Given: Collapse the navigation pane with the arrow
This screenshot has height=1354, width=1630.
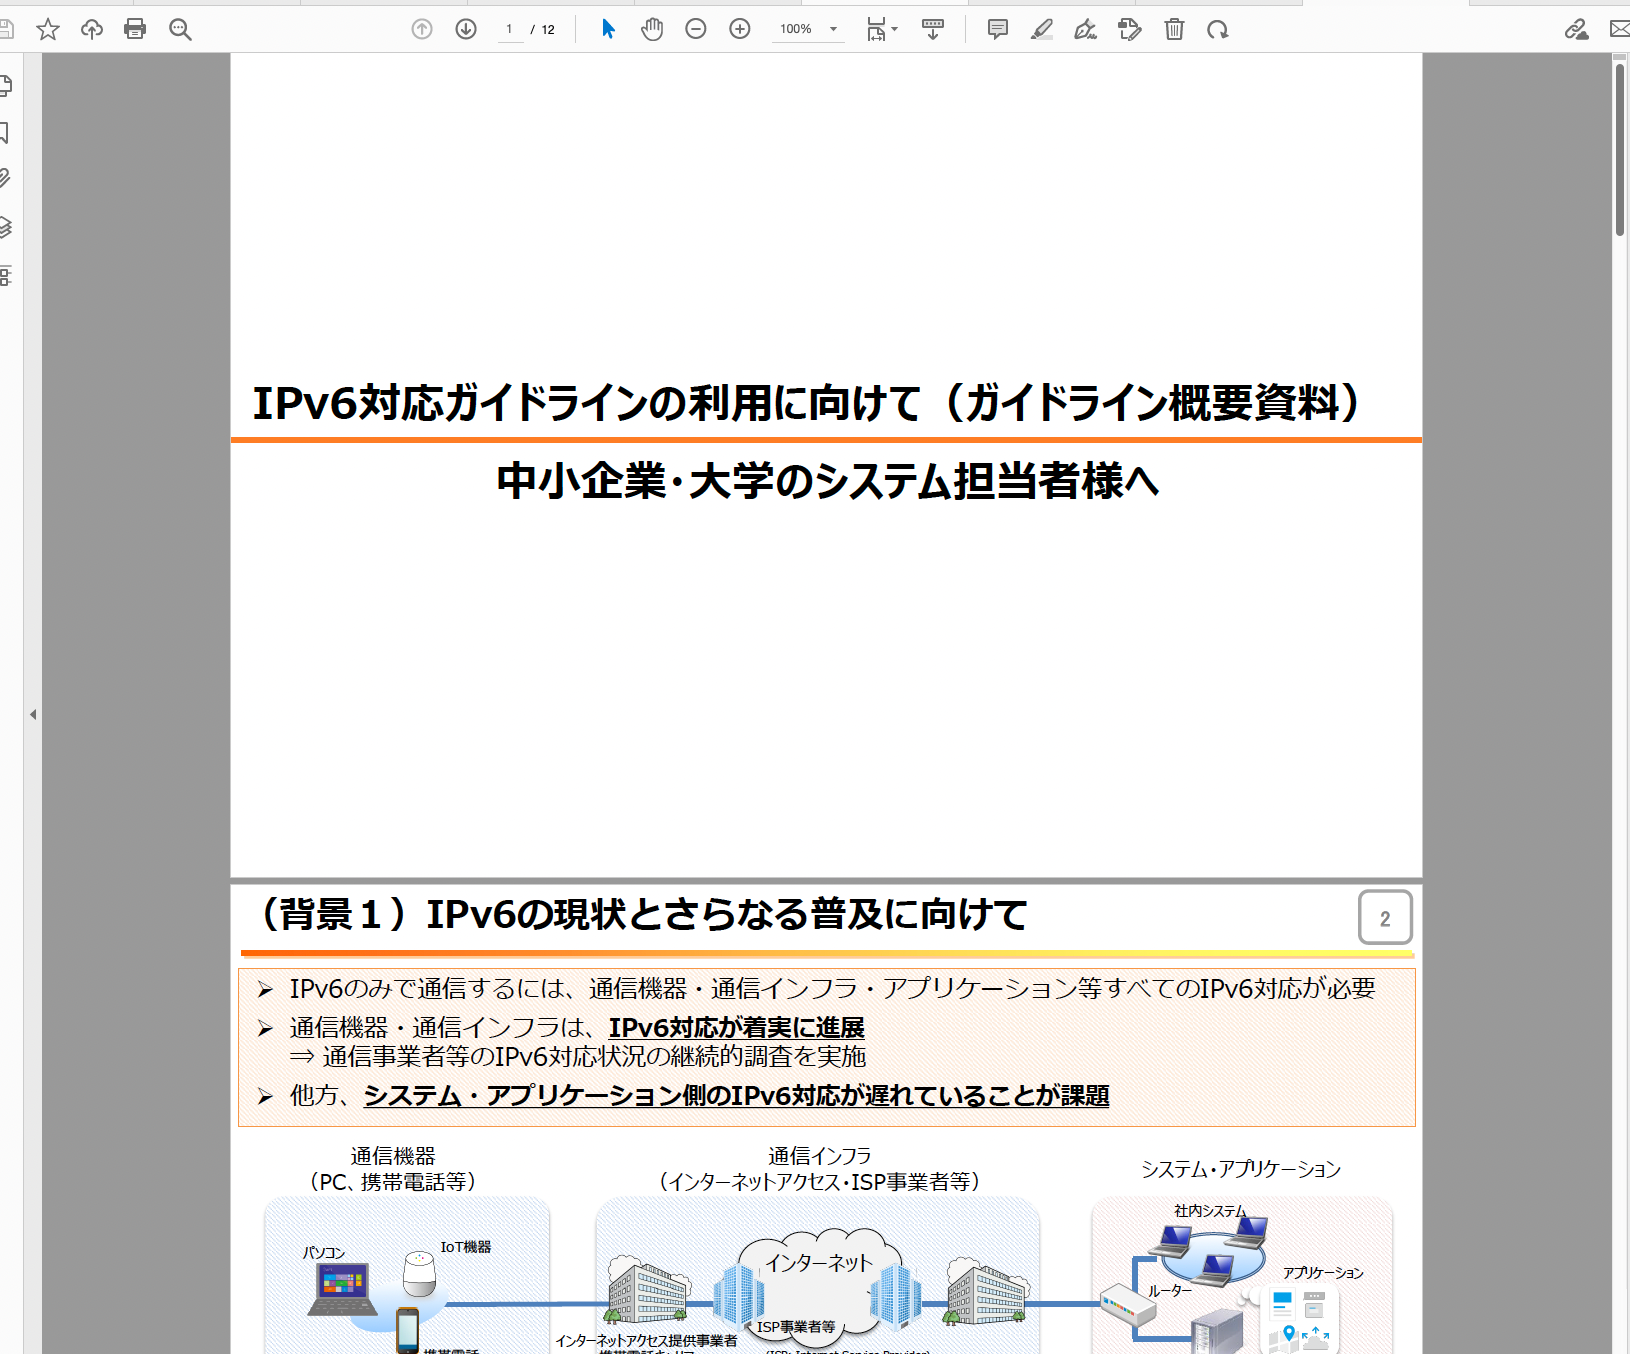Looking at the screenshot, I should coord(33,714).
